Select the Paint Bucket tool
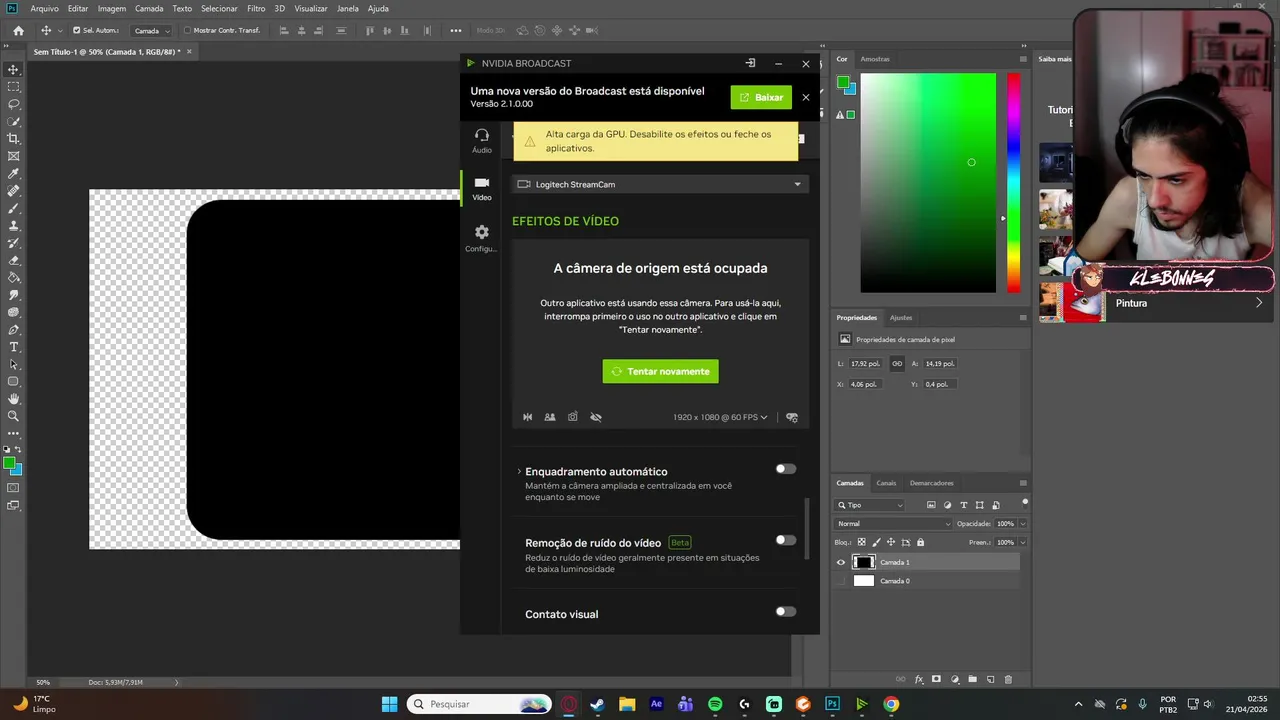The width and height of the screenshot is (1280, 720). [14, 278]
